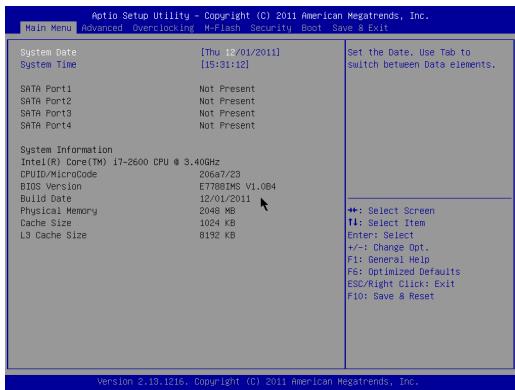515x390 pixels.
Task: Click Not Present status for SATA Port4
Action: (x=227, y=126)
